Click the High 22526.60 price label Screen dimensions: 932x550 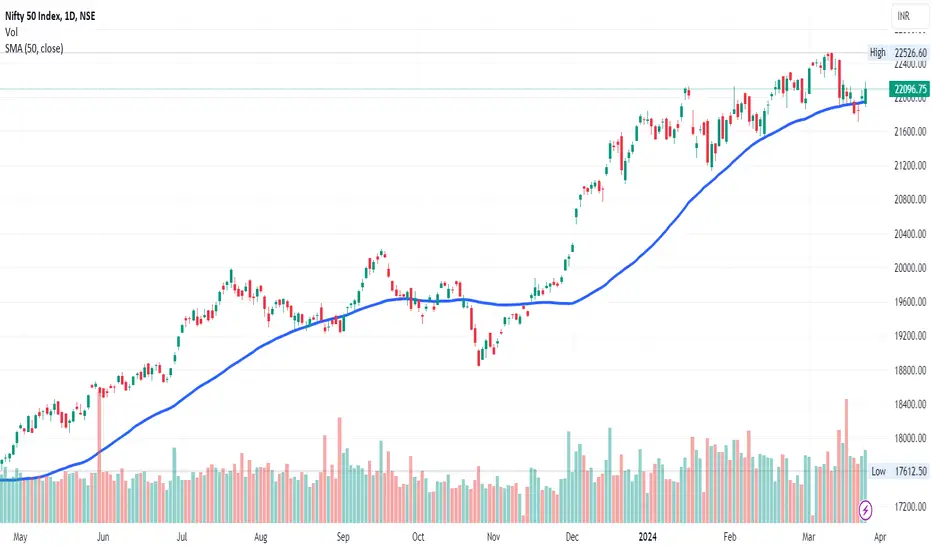(898, 52)
